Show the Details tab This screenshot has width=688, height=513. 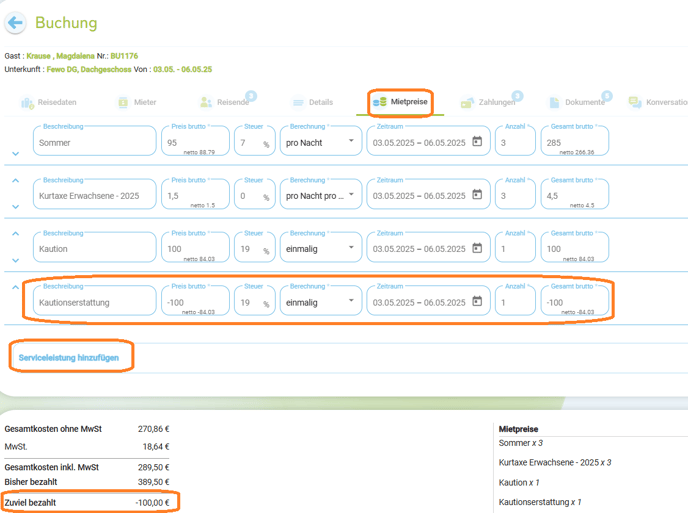[x=313, y=102]
